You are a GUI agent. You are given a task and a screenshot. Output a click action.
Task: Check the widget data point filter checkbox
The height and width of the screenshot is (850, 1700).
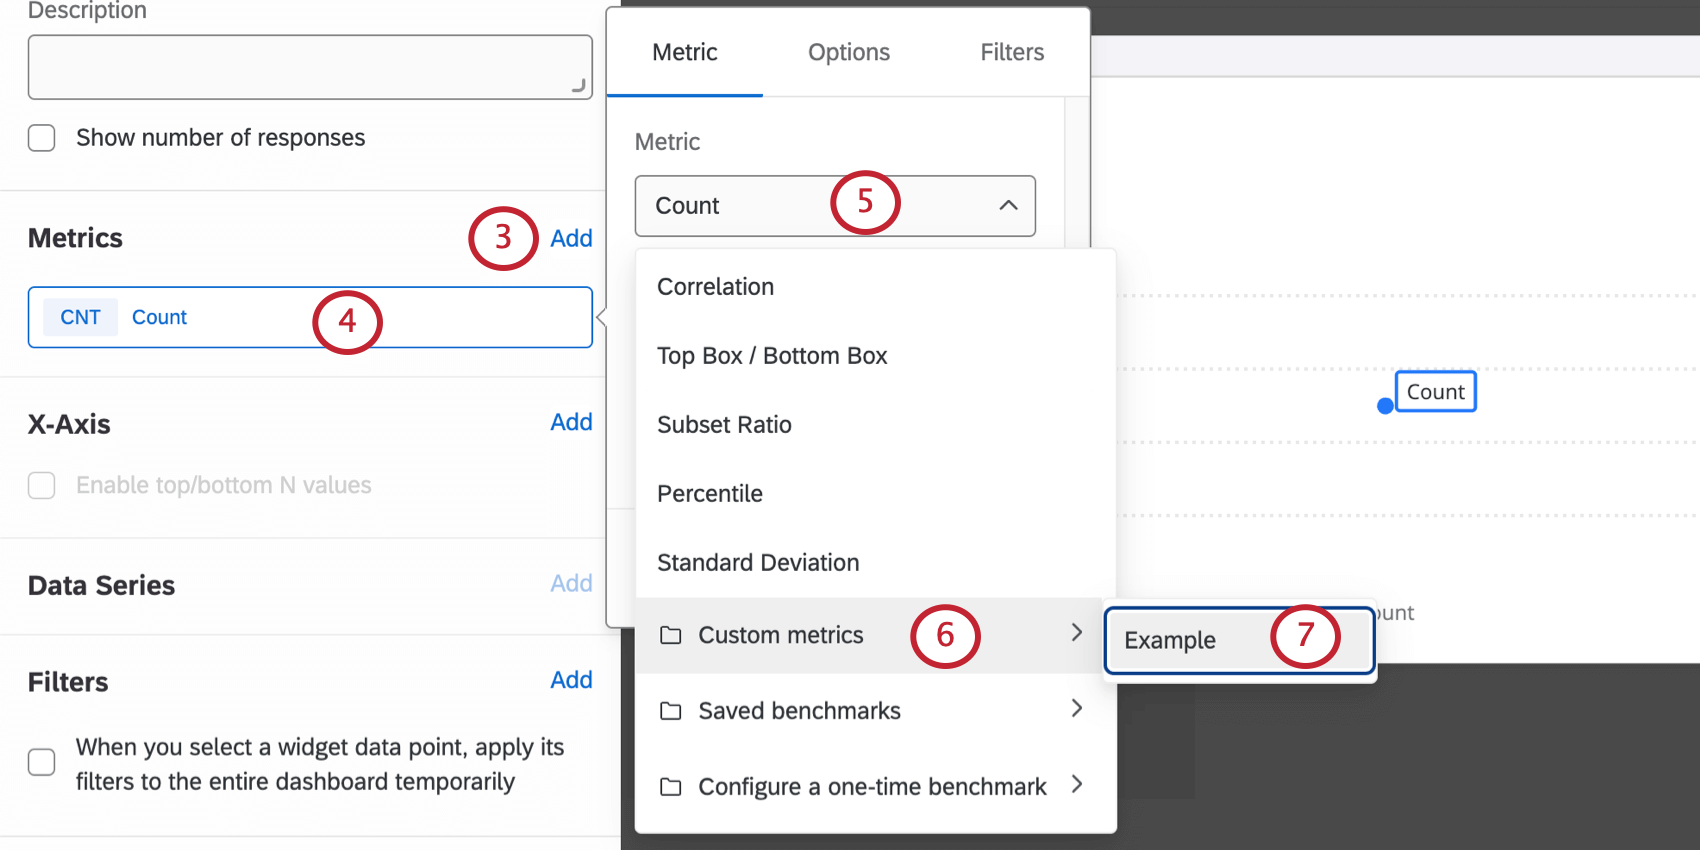(41, 762)
